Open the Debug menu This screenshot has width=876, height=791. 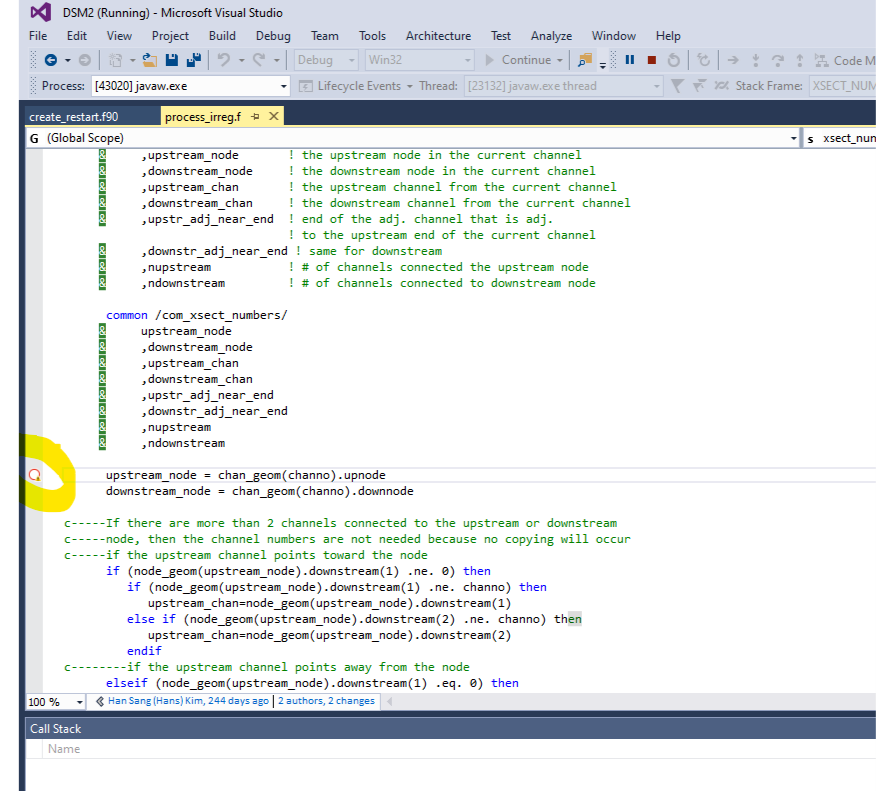point(273,36)
